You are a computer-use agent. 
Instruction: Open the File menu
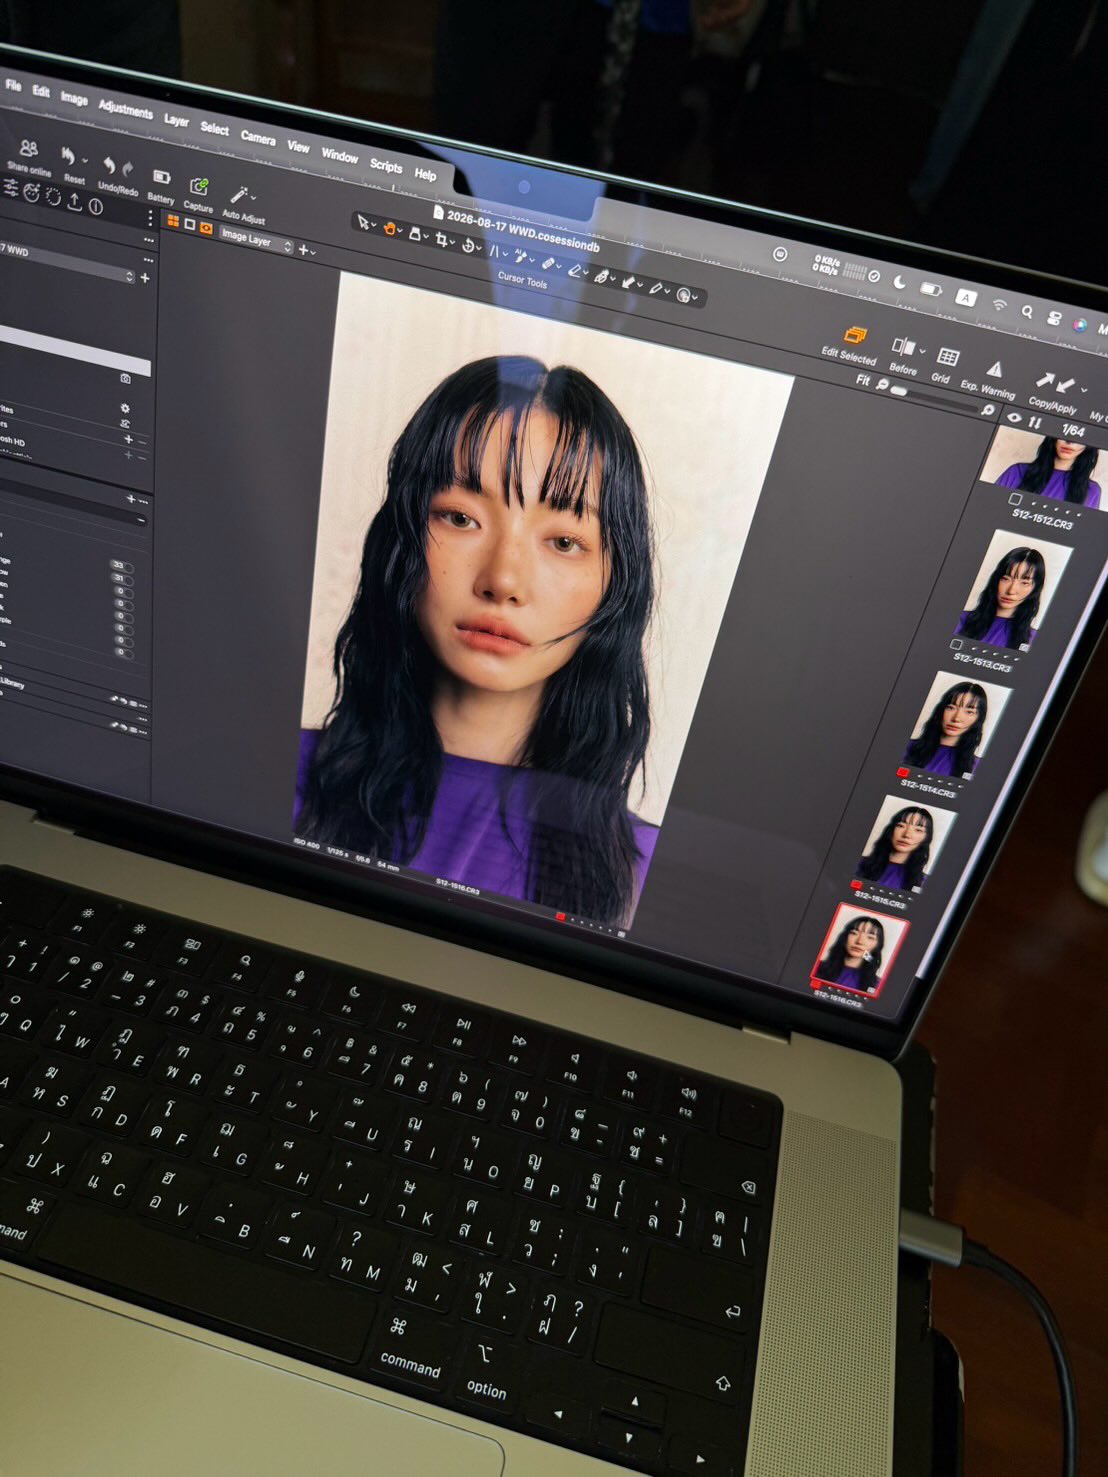tap(13, 85)
